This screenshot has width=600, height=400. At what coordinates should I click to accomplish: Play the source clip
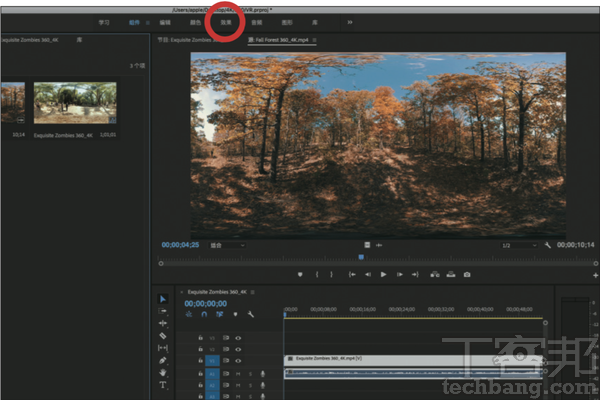383,274
